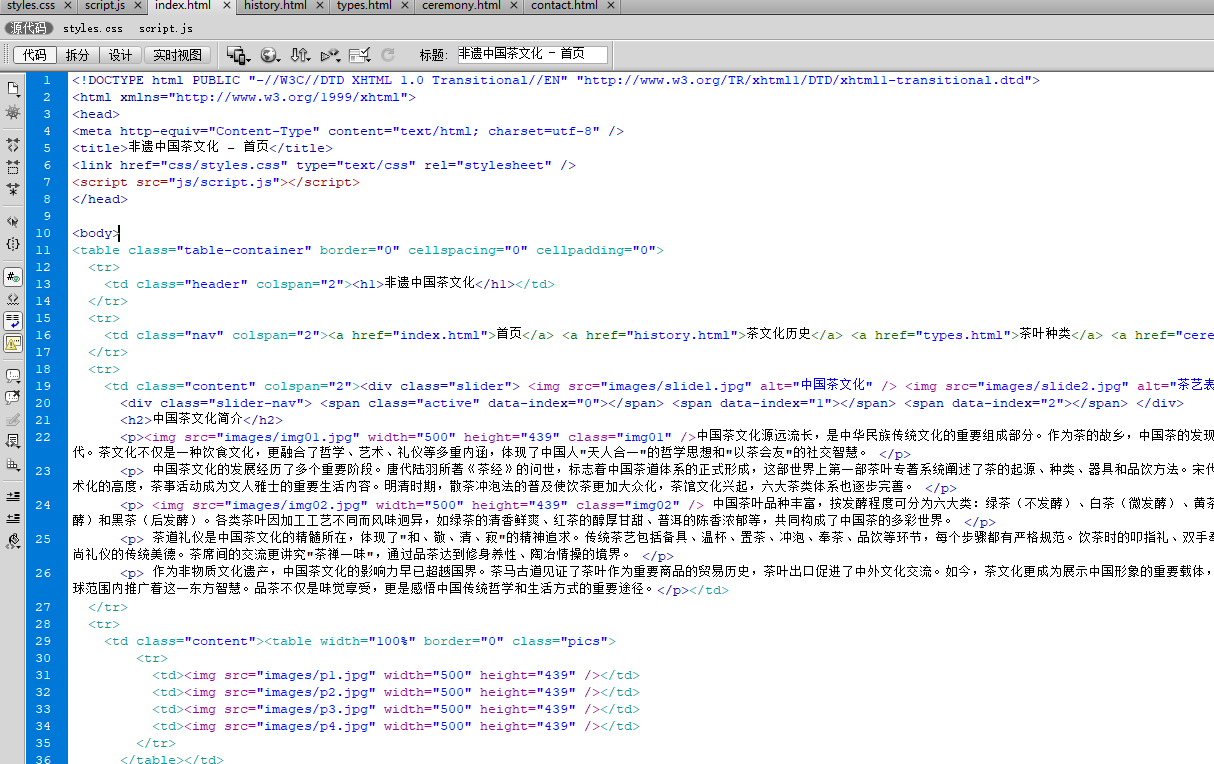Close the ceremony.html tab
Image resolution: width=1214 pixels, height=764 pixels.
coord(513,6)
